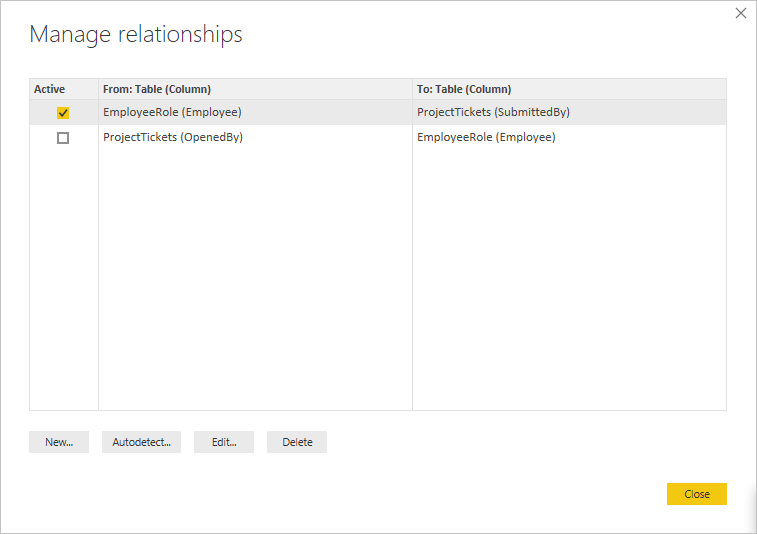Close dialog with the X icon
This screenshot has height=534, width=757.
click(741, 14)
